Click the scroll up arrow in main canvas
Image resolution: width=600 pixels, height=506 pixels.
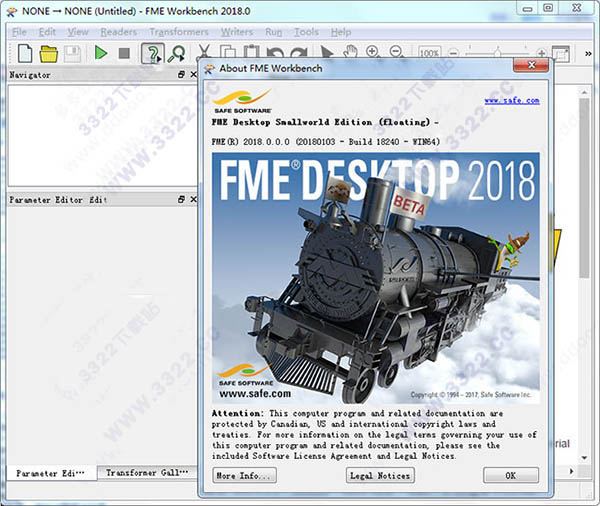click(x=584, y=92)
